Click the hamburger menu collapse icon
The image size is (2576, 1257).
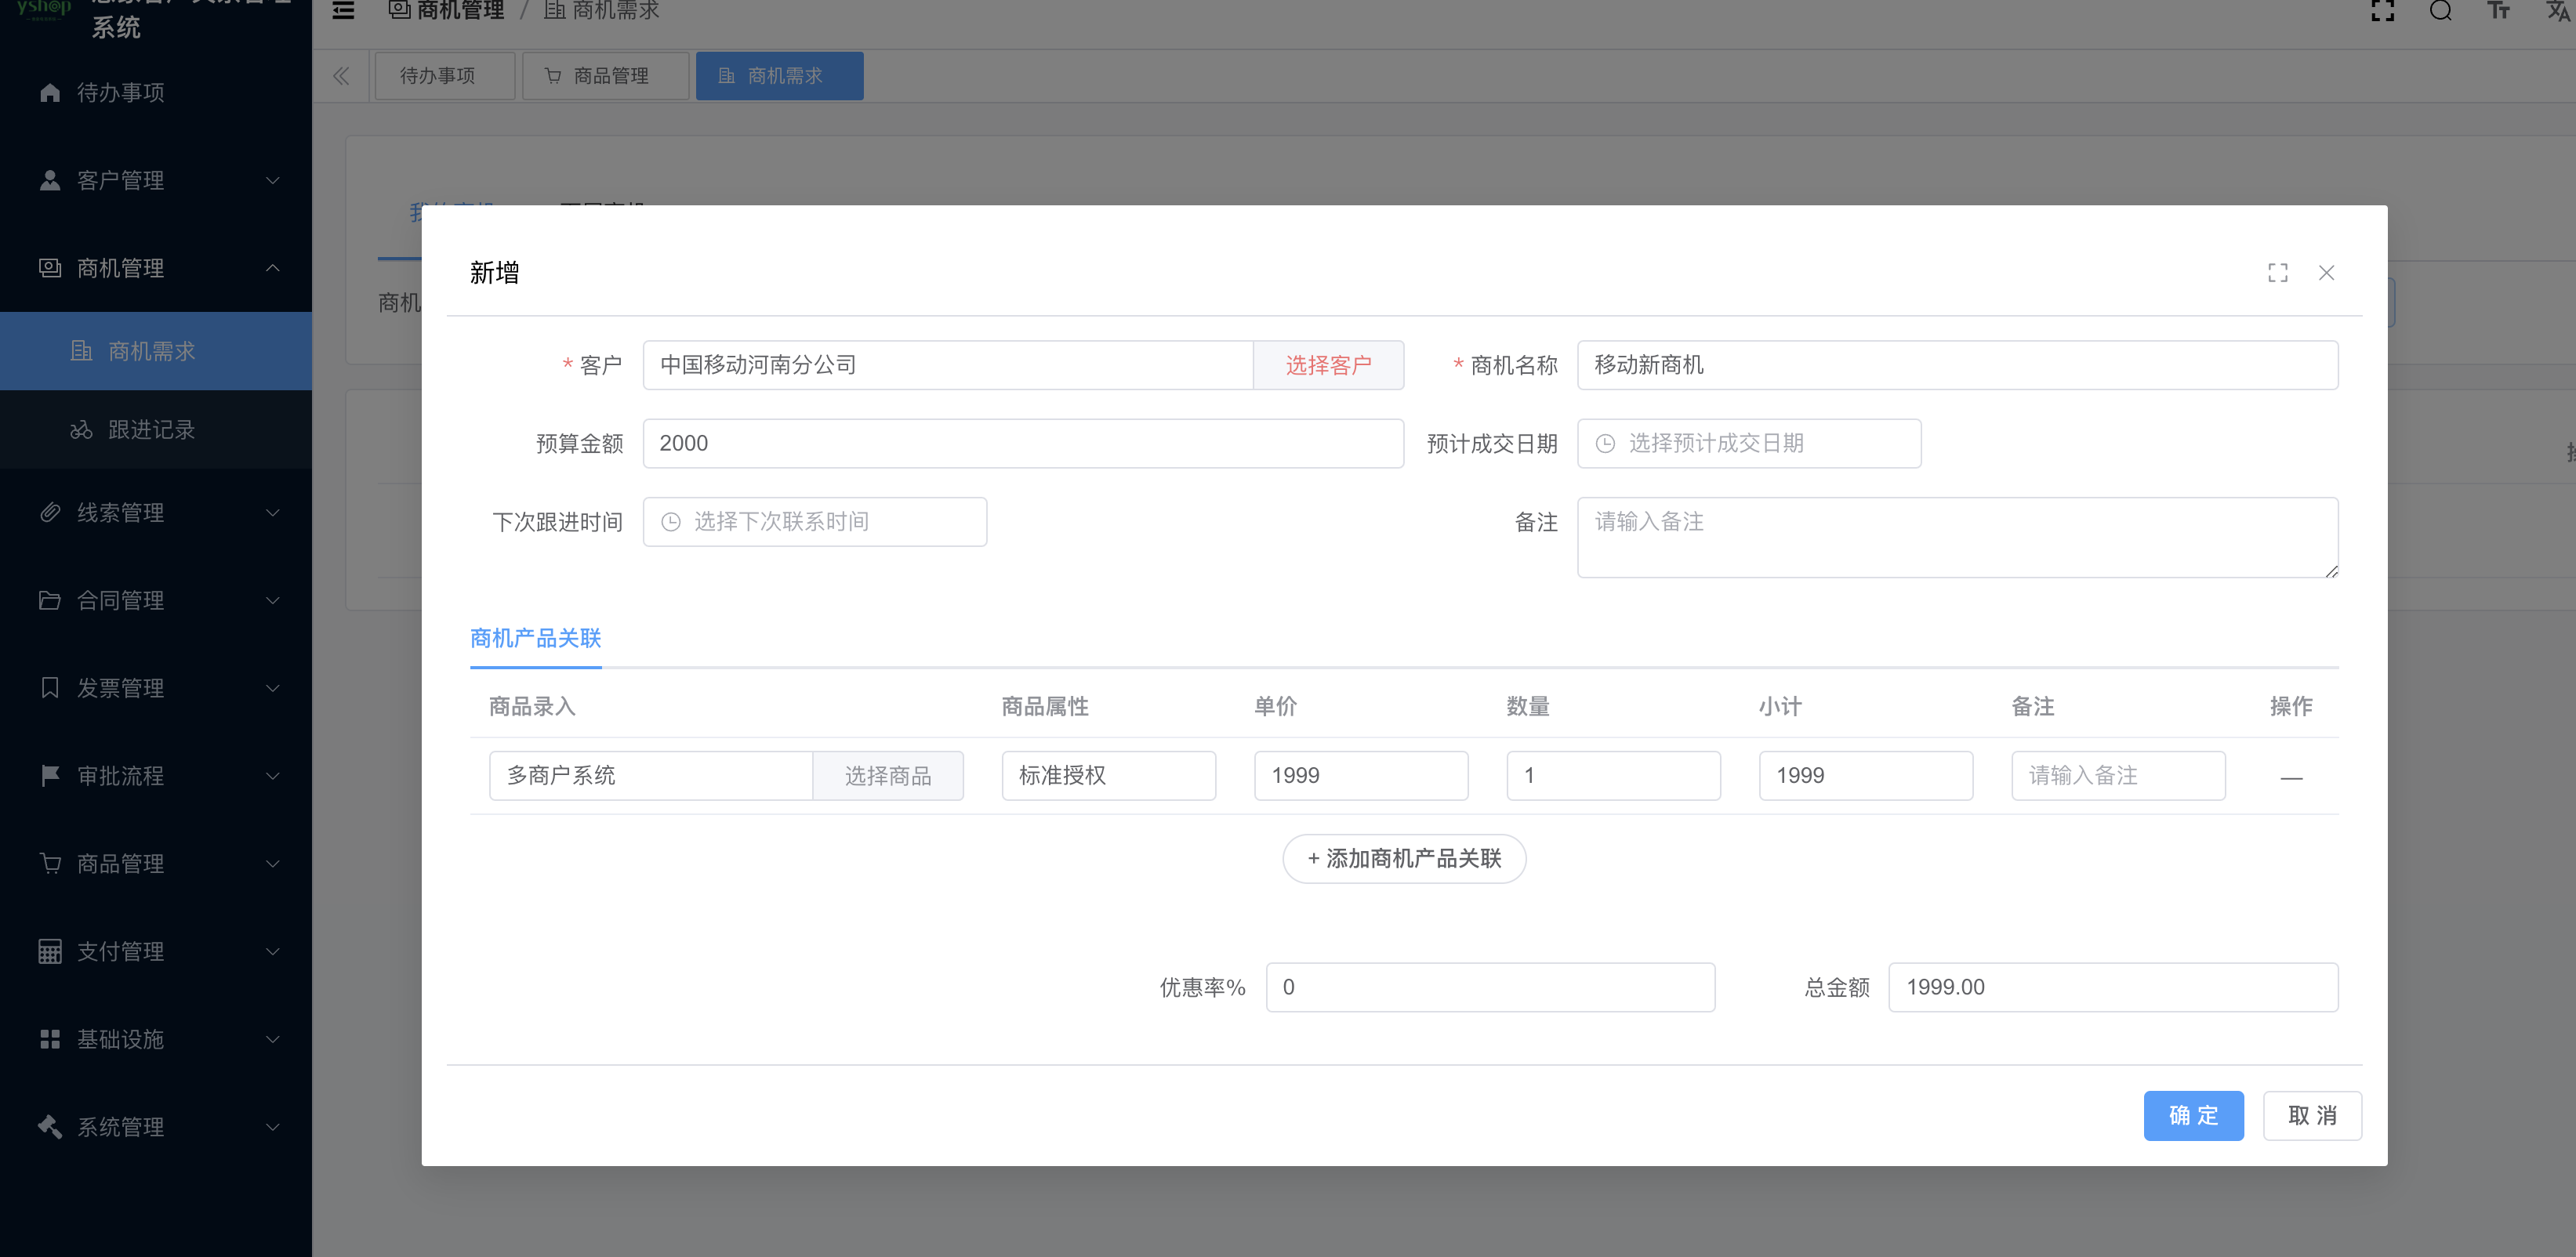point(343,10)
